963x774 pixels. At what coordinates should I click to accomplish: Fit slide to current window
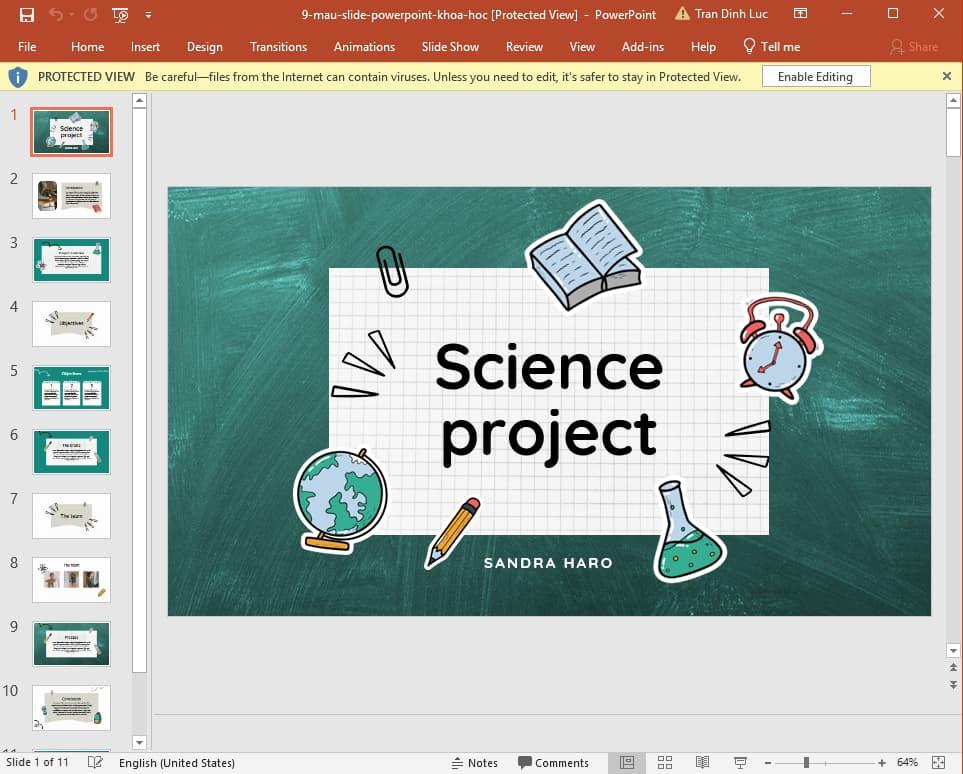click(937, 762)
